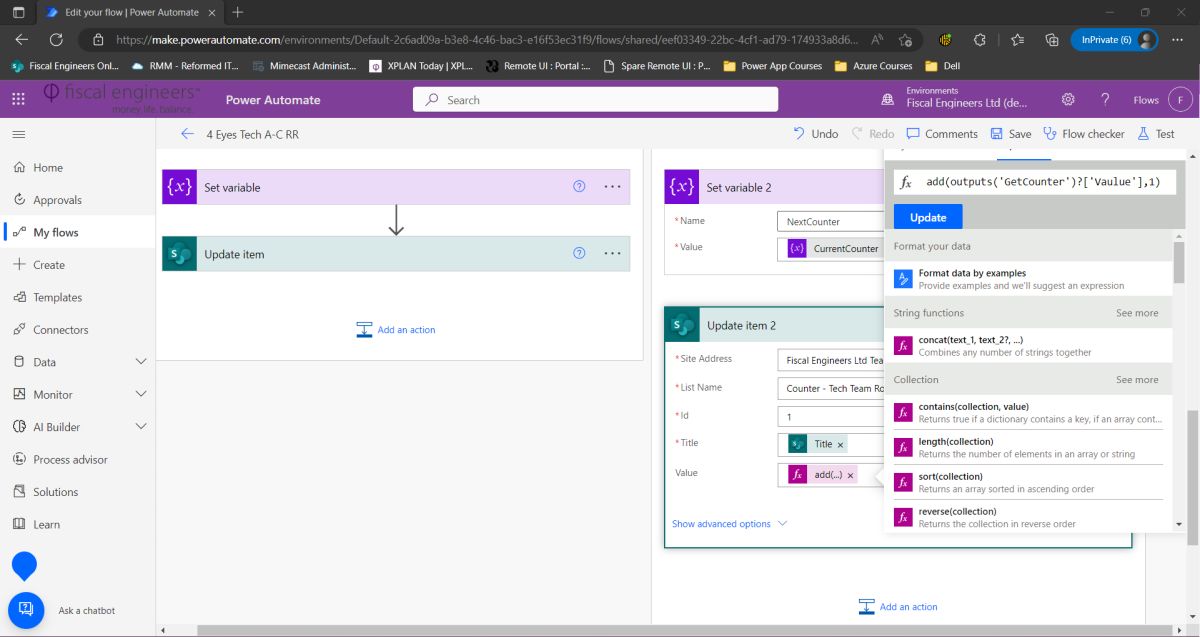Open browser extensions puzzle icon
This screenshot has height=637, width=1200.
[x=980, y=40]
